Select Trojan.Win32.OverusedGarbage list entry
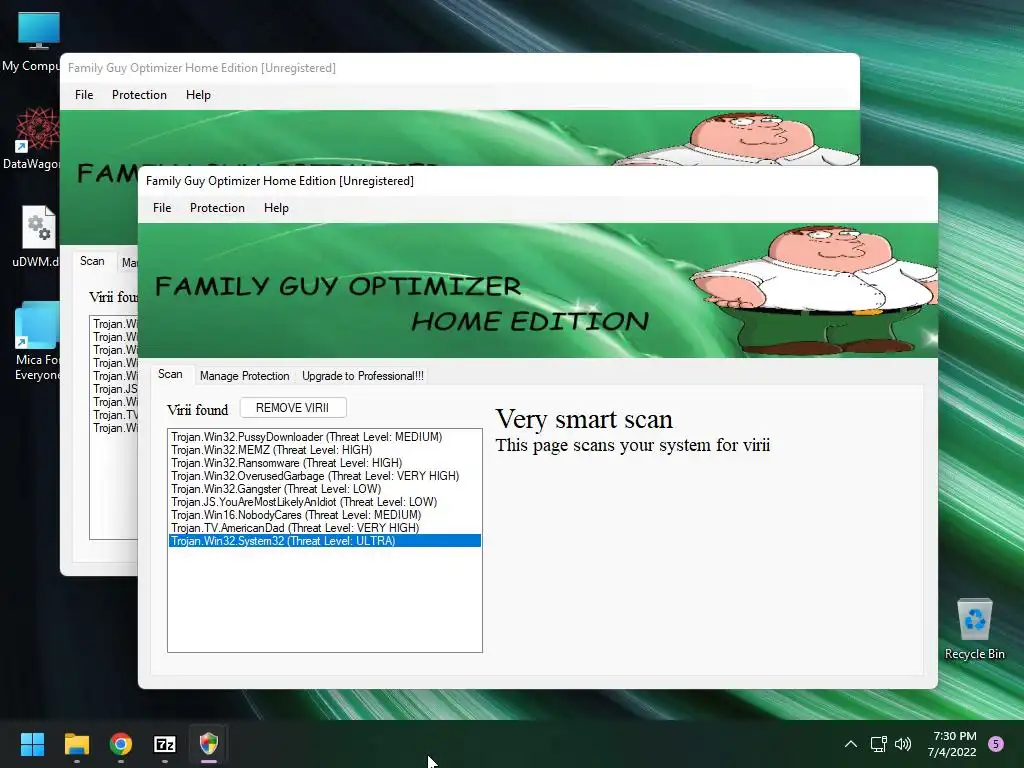The height and width of the screenshot is (768, 1024). coord(325,476)
